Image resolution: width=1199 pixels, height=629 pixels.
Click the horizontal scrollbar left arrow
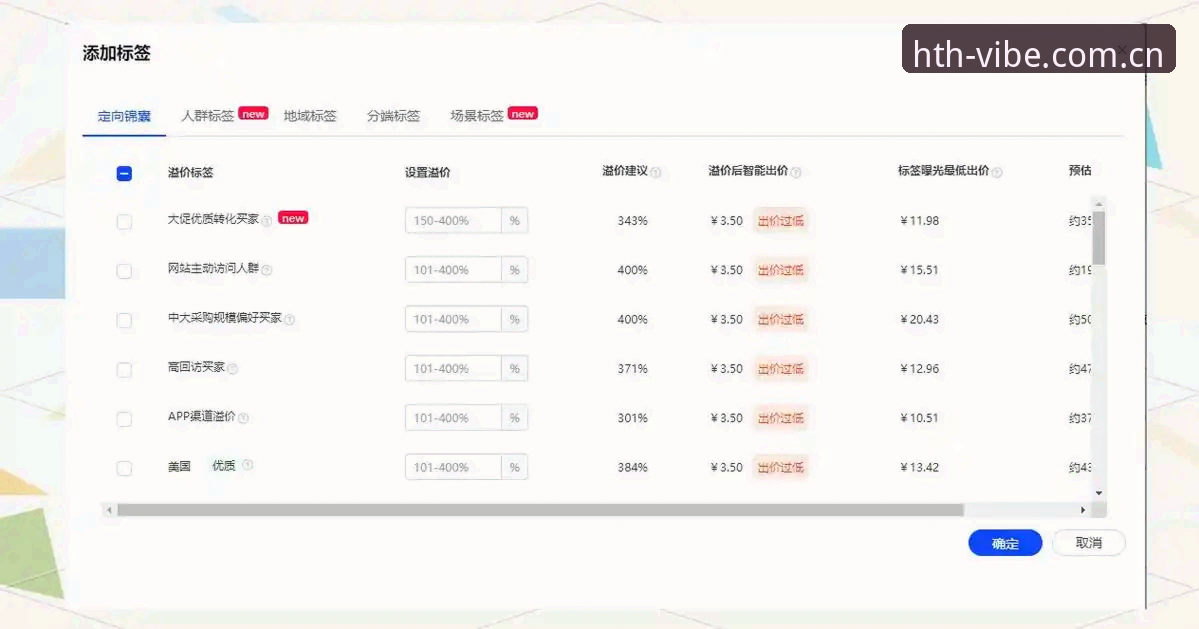tap(109, 510)
